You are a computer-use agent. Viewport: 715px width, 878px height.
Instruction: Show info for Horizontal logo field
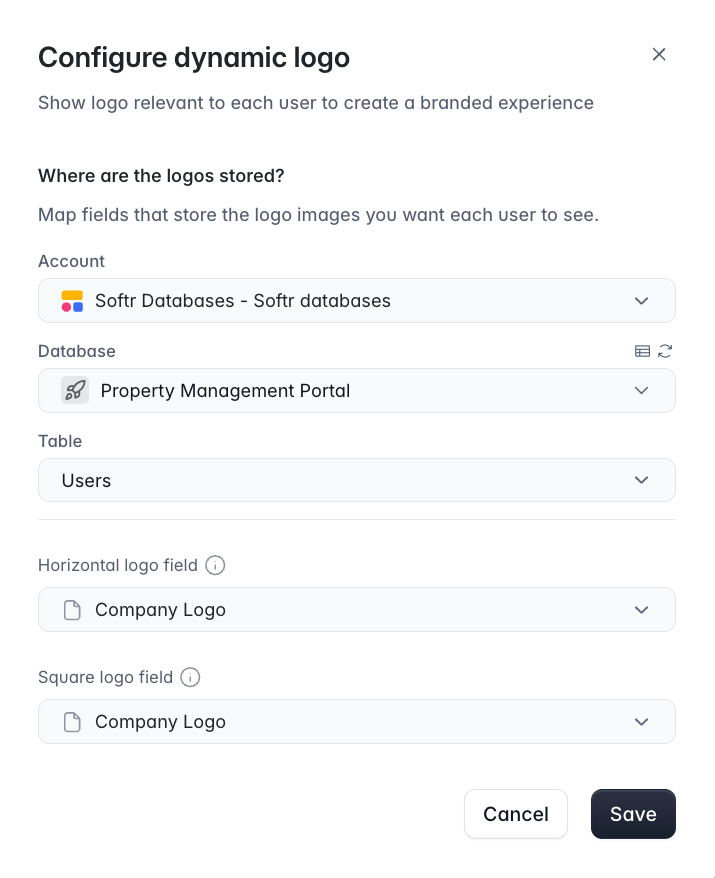215,565
